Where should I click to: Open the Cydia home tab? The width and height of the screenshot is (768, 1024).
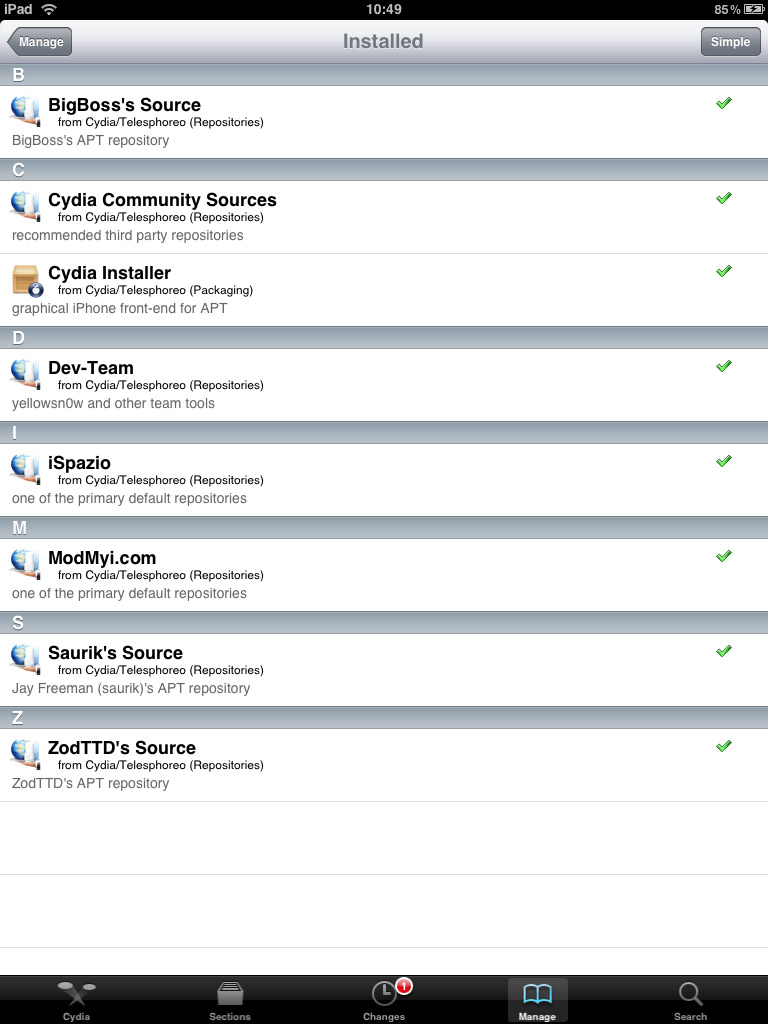(76, 1000)
